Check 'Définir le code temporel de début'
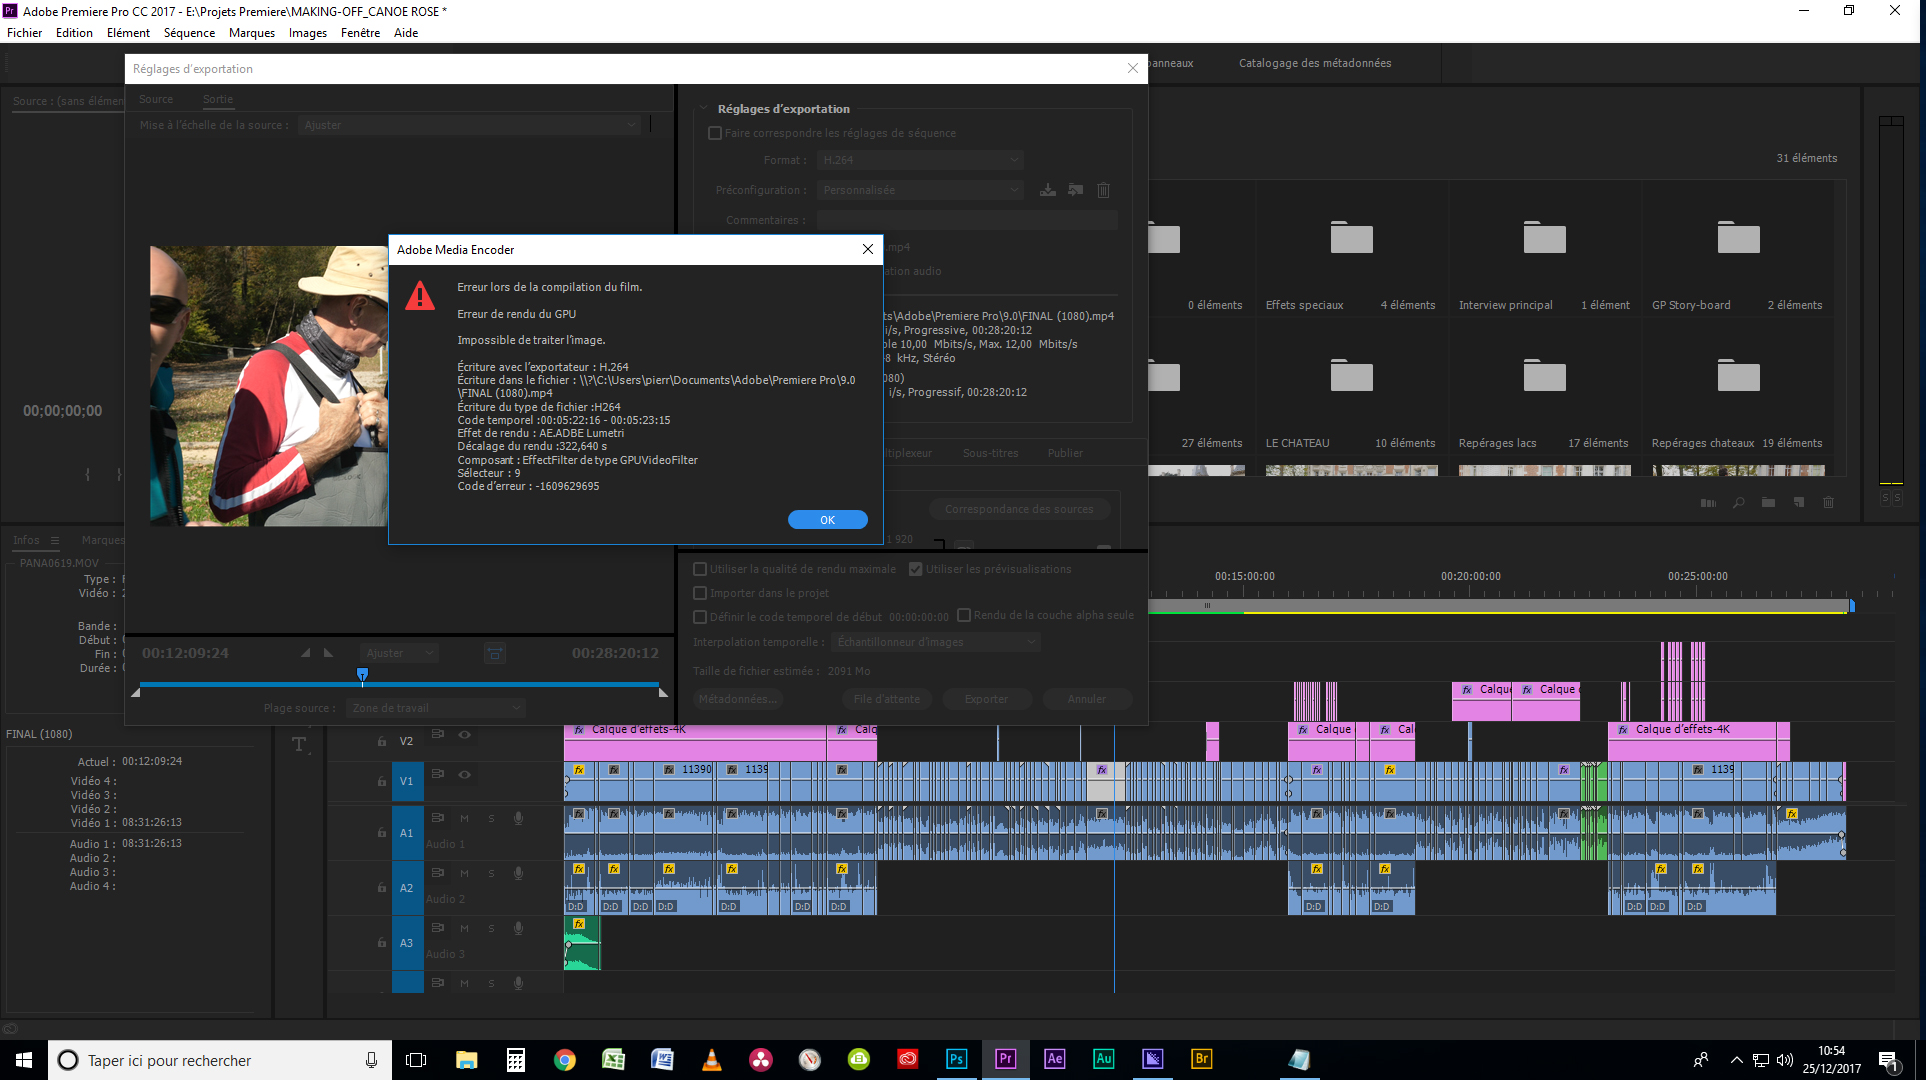Image resolution: width=1926 pixels, height=1080 pixels. pos(700,617)
